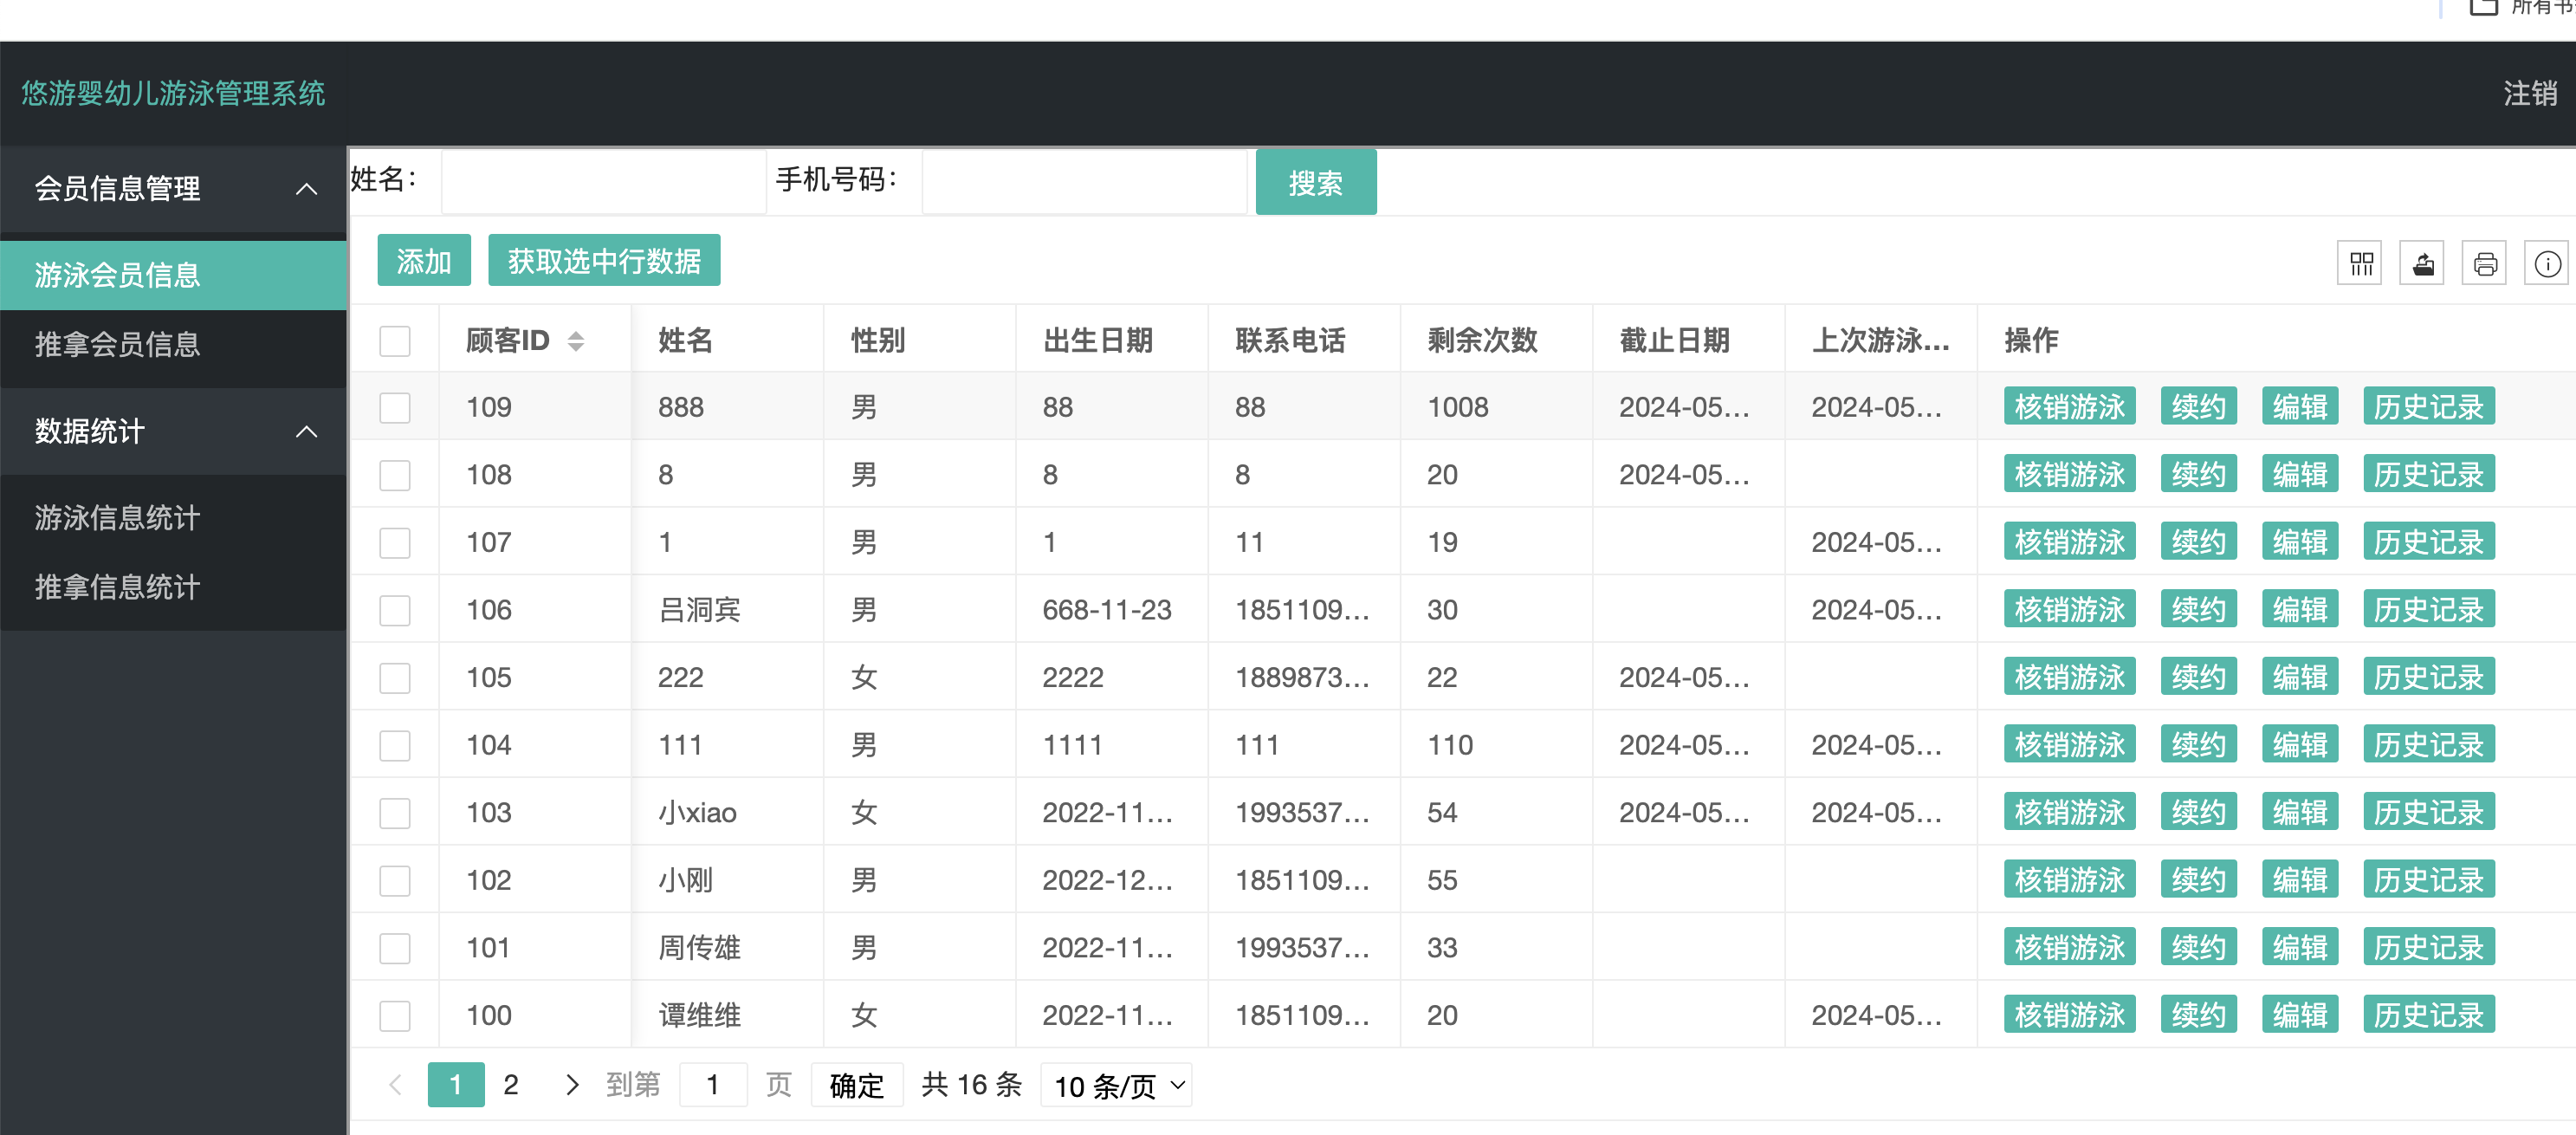2576x1135 pixels.
Task: Click the info circle icon
Action: pyautogui.click(x=2547, y=264)
